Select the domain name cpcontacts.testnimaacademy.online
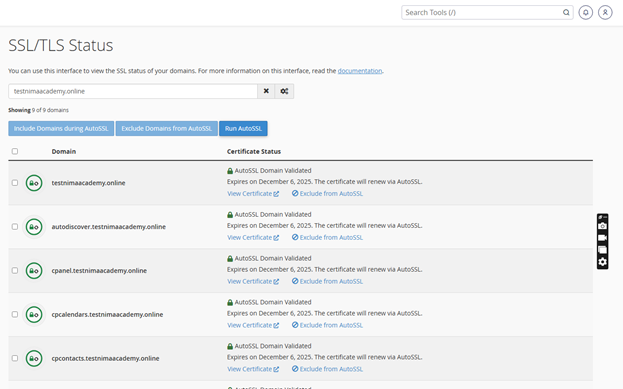Screen dimensions: 623x389 (x=105, y=358)
